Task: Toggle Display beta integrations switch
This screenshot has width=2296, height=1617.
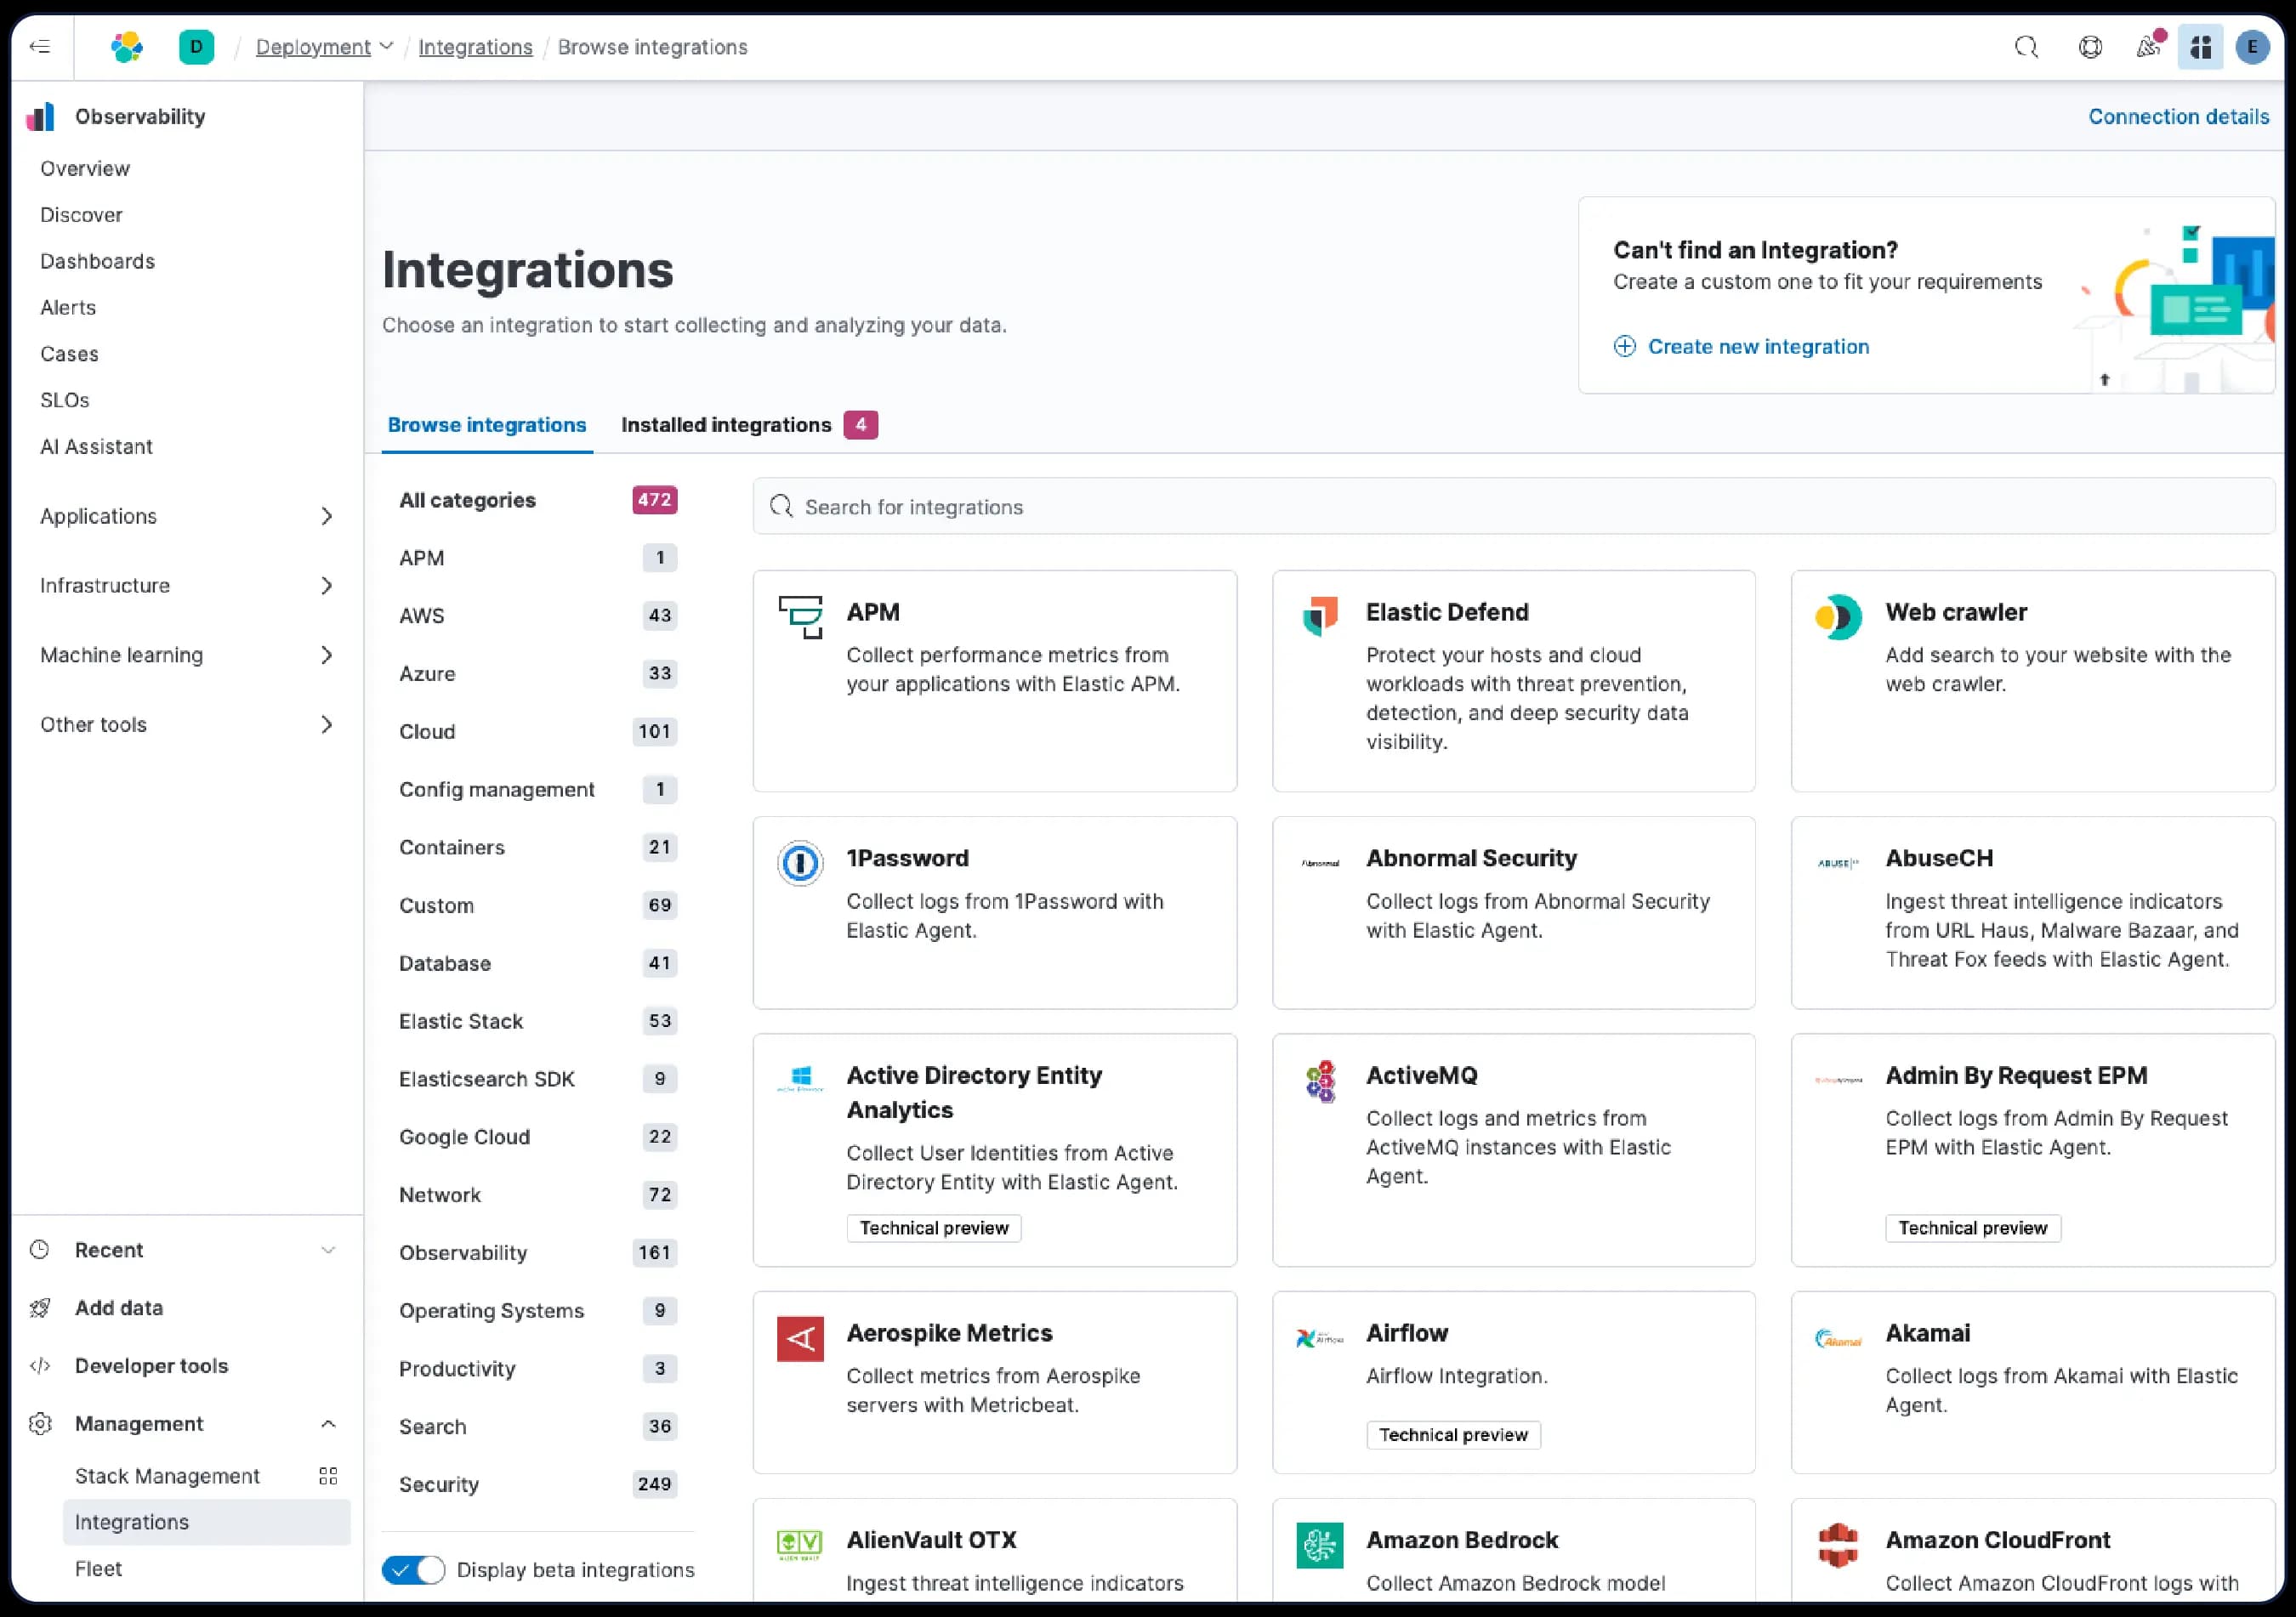Action: 413,1569
